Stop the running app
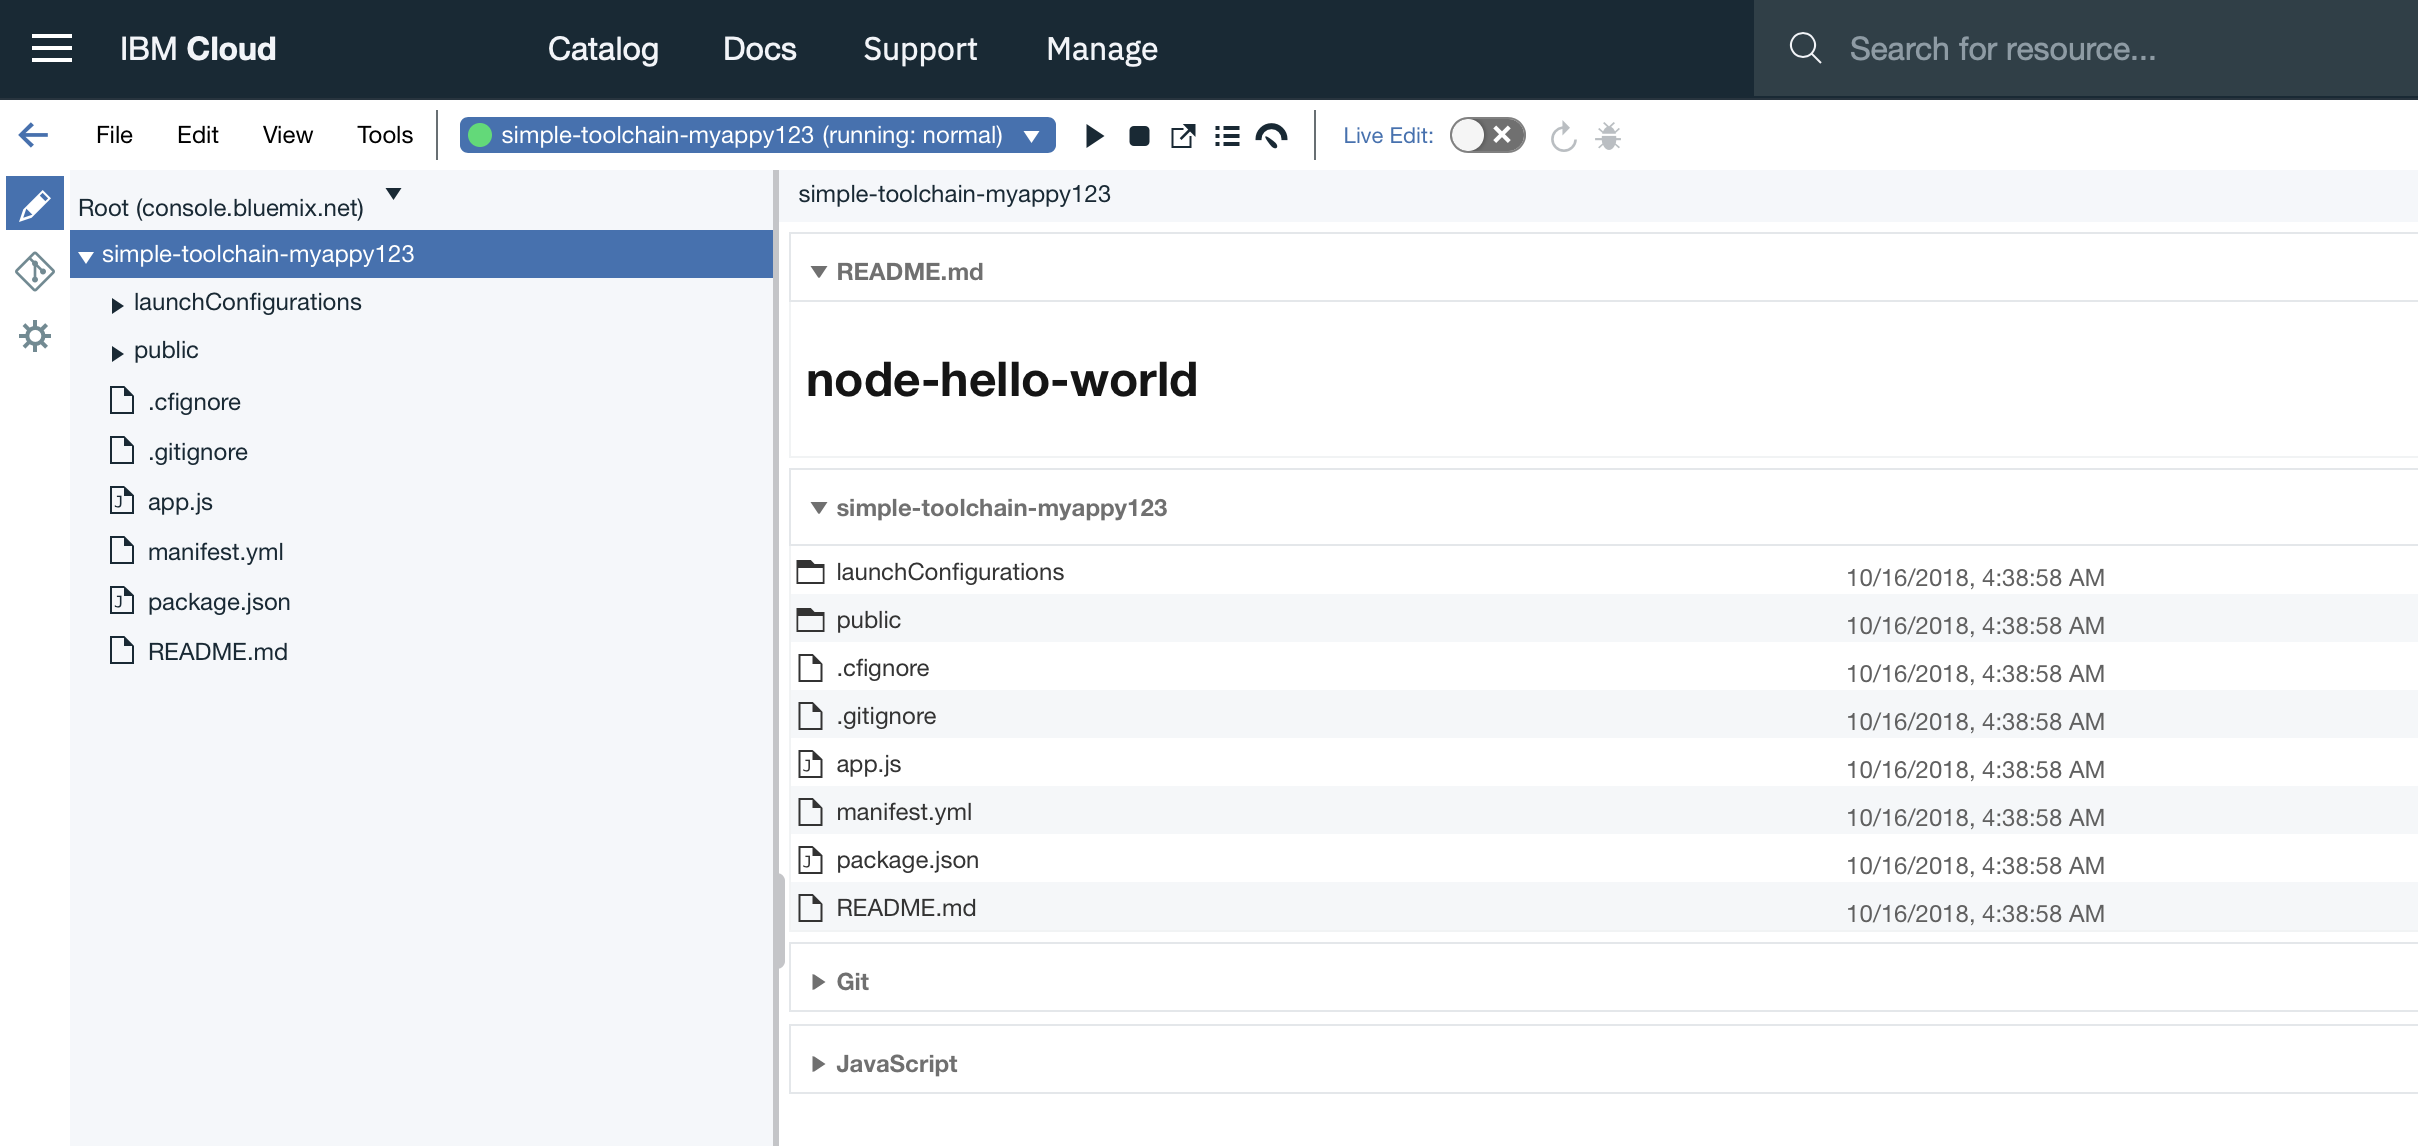The height and width of the screenshot is (1146, 2418). pyautogui.click(x=1139, y=136)
